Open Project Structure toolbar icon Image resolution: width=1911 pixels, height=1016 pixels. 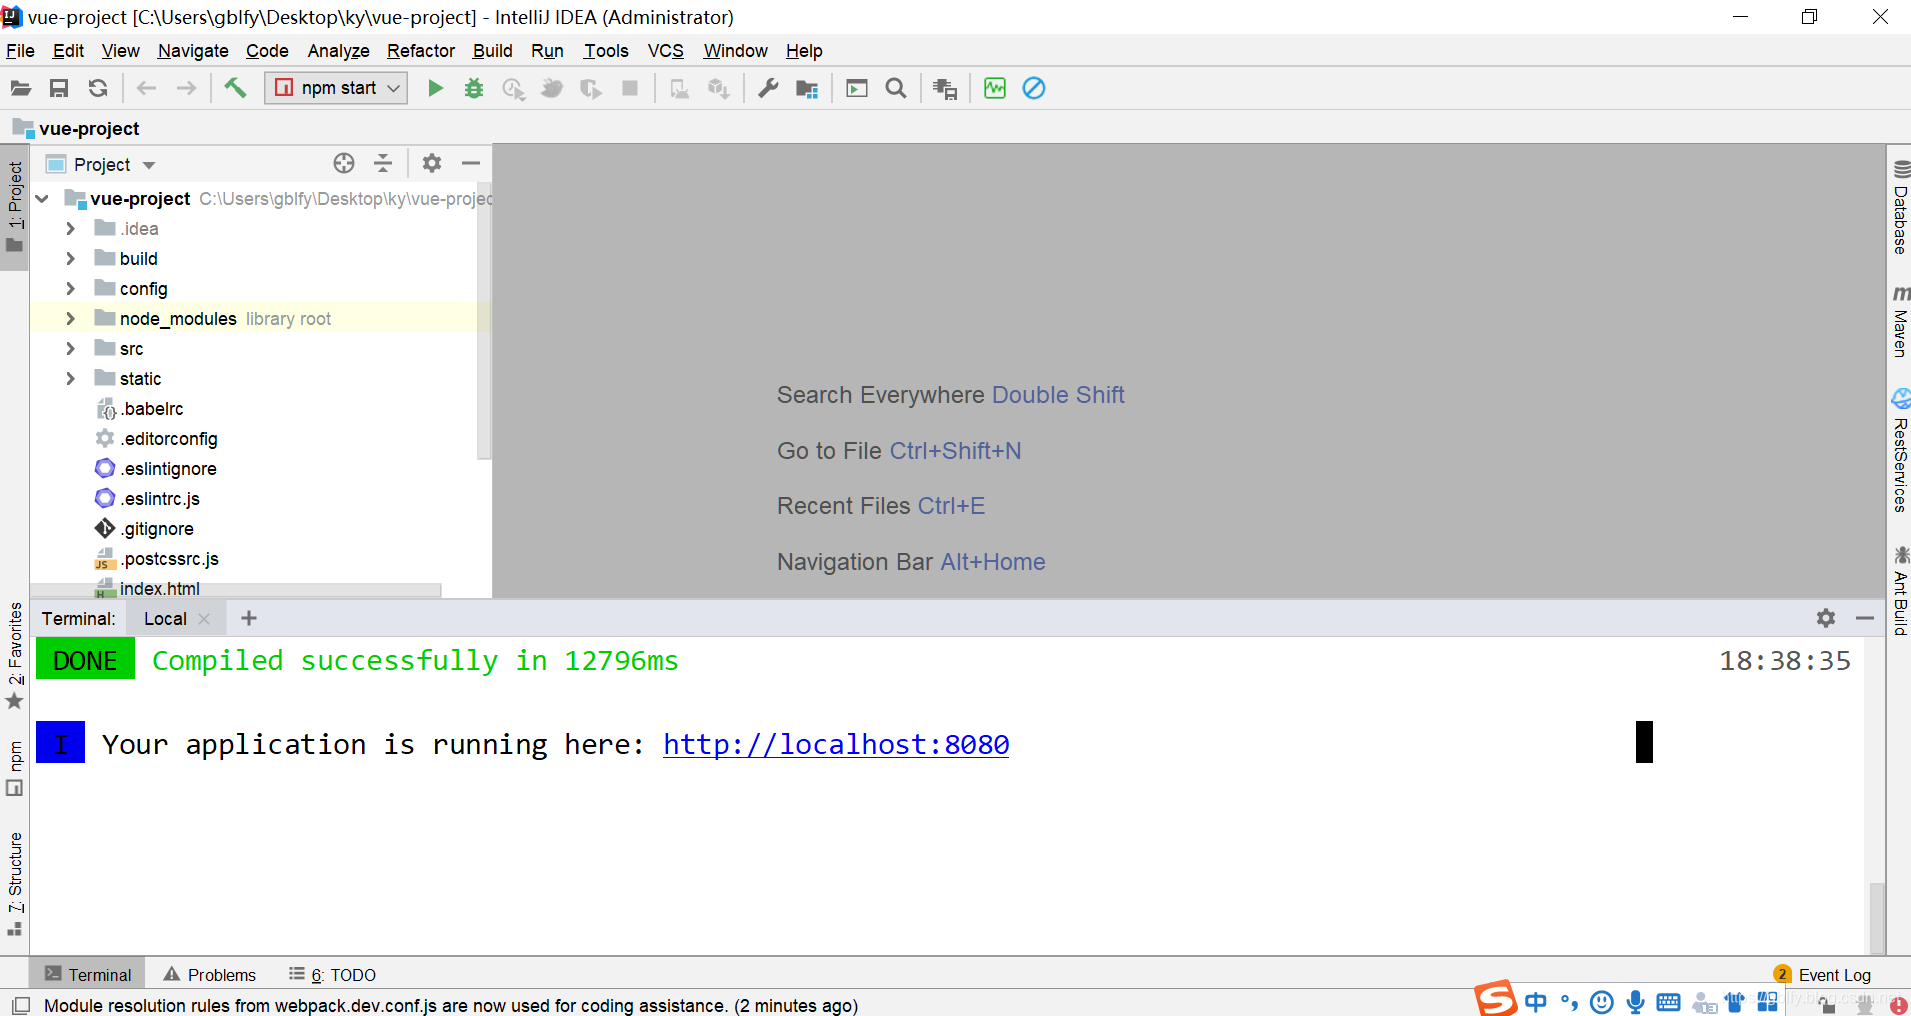(x=807, y=89)
